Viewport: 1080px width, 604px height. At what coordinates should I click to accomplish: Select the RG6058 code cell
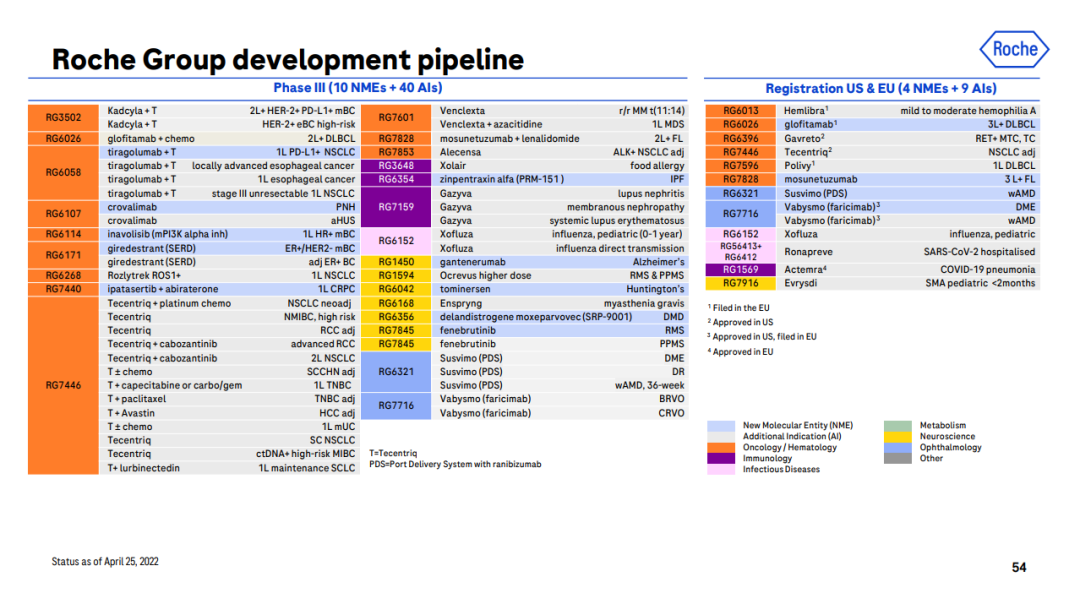[x=63, y=173]
